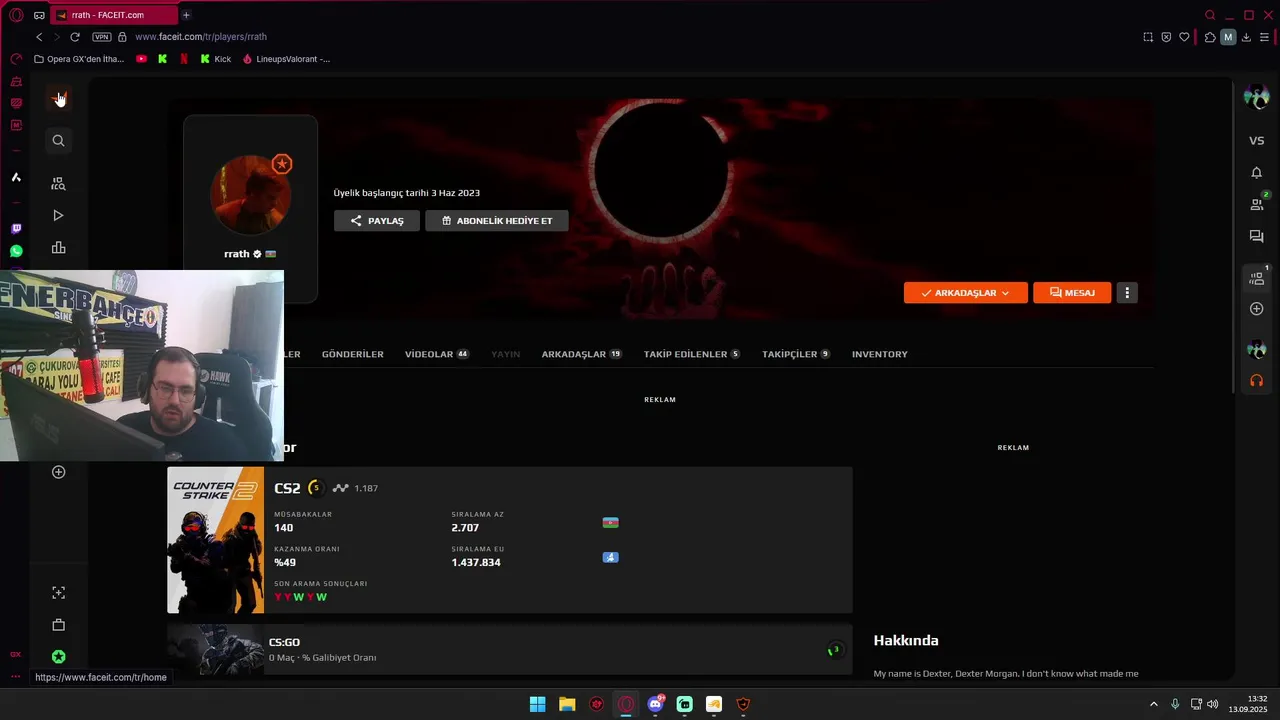1280x720 pixels.
Task: Open the Netflix bookmark icon
Action: pyautogui.click(x=184, y=59)
